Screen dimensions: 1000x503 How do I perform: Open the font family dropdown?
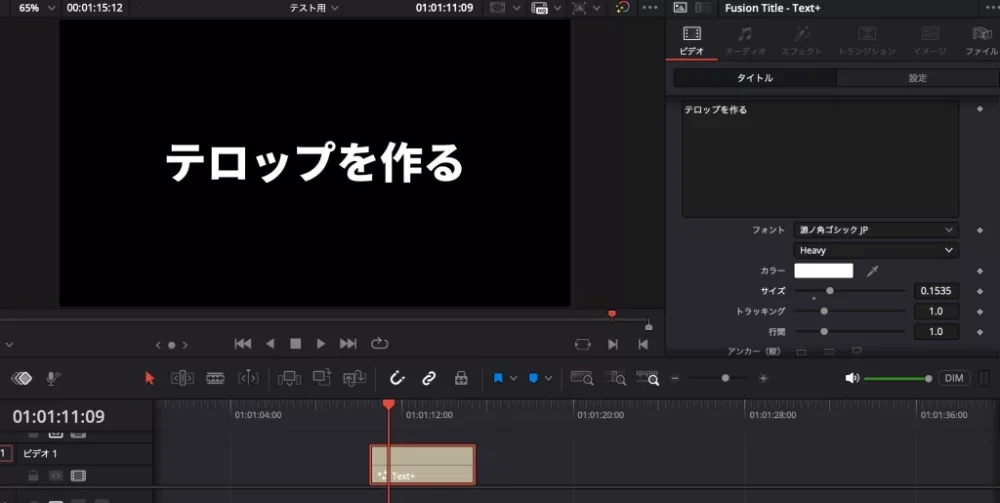coord(876,230)
